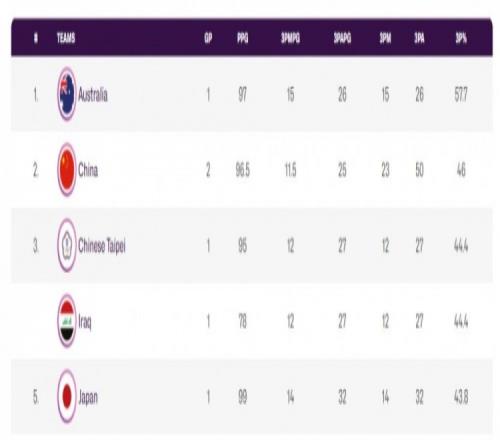Open the Australia team link

[93, 95]
